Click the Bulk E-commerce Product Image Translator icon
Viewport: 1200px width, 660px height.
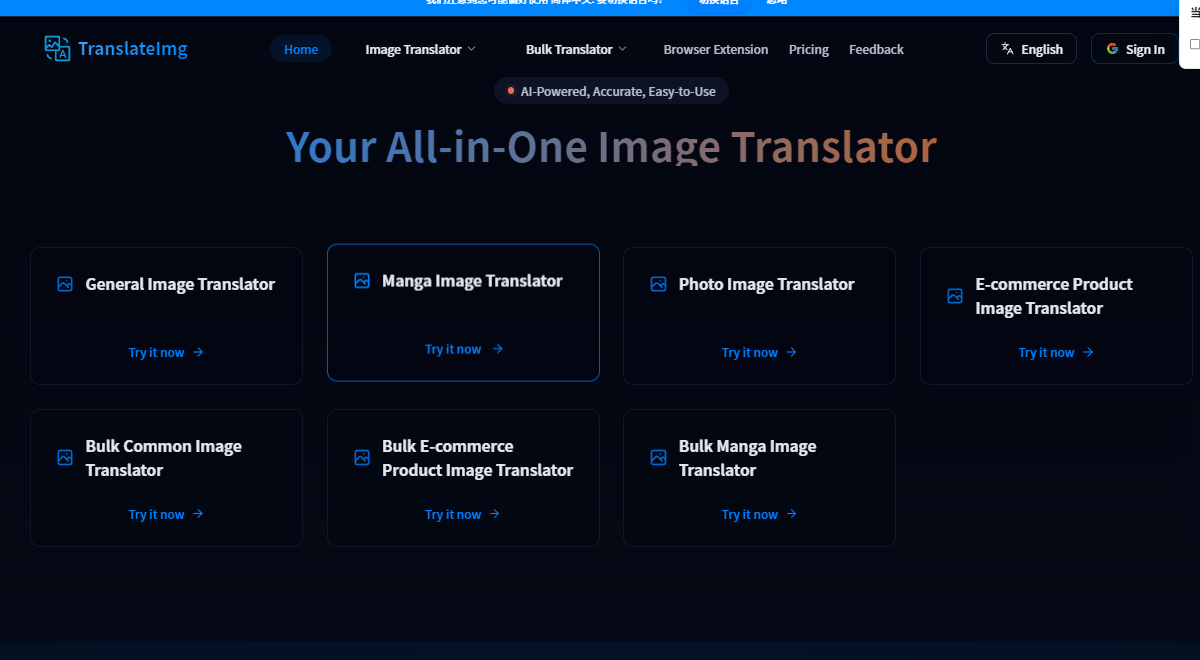click(362, 458)
